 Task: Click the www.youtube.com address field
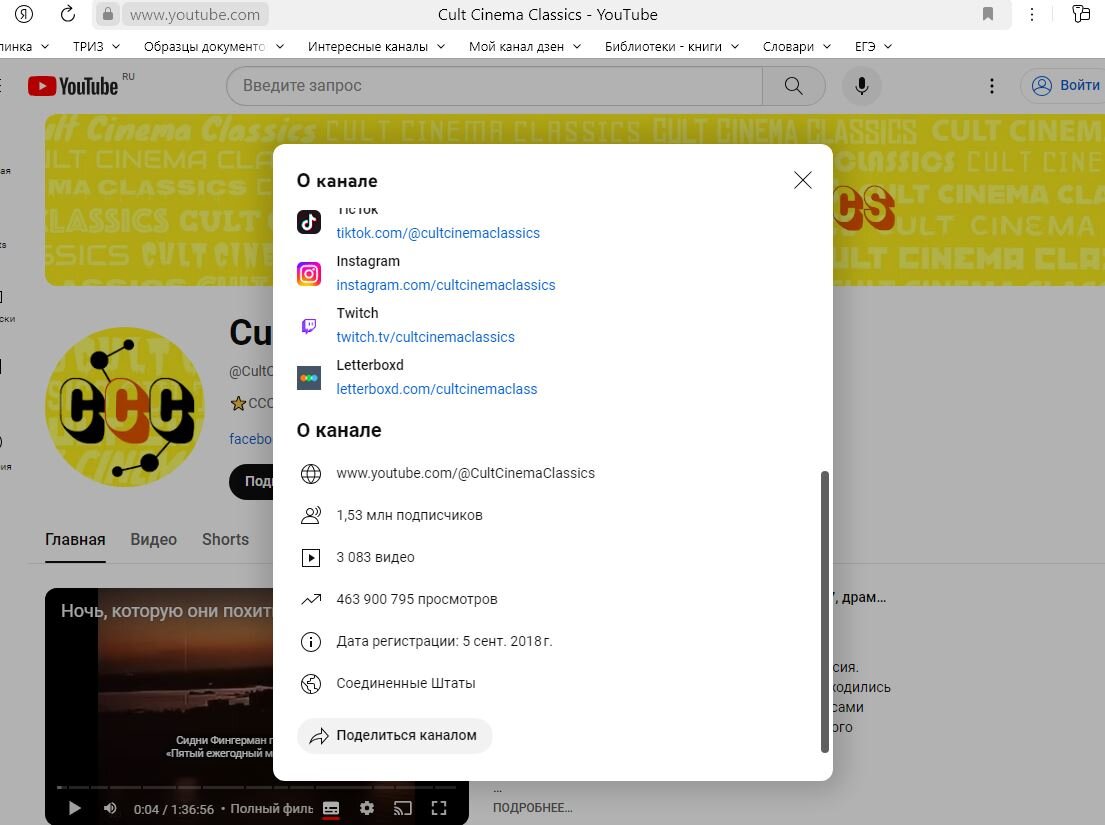[195, 14]
